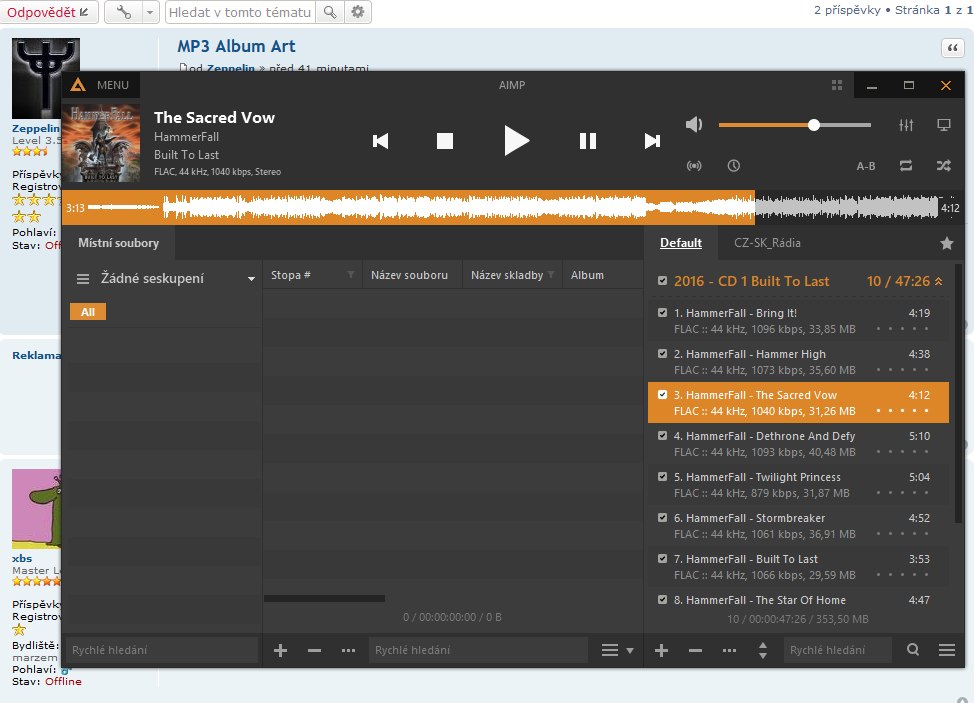The height and width of the screenshot is (703, 974).
Task: Uncheck track 1 Bring It!
Action: (x=662, y=313)
